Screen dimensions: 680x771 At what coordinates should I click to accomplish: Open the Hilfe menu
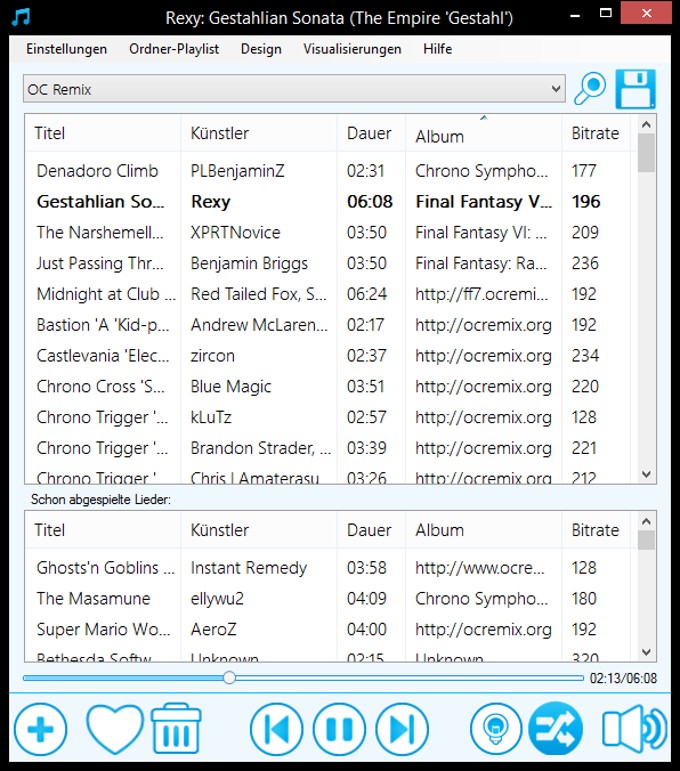[x=438, y=49]
